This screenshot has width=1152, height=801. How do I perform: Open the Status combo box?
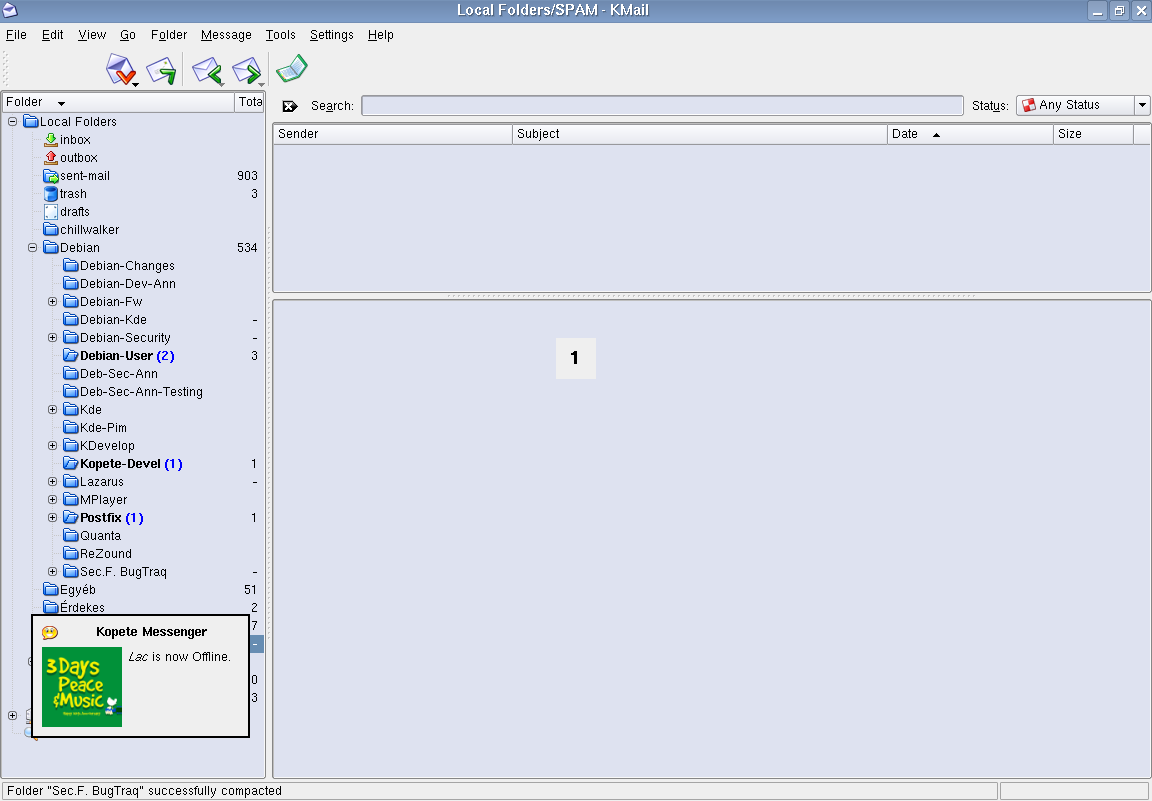pyautogui.click(x=1083, y=105)
